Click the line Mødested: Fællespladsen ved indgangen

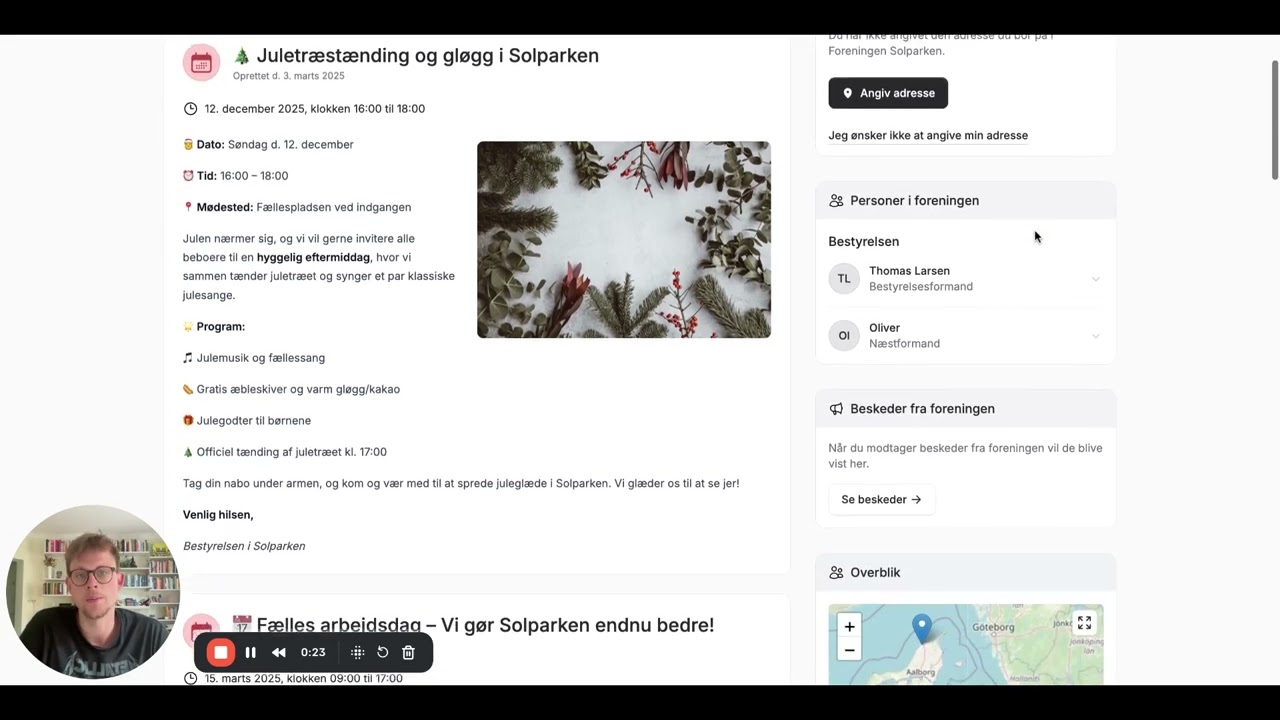pos(297,207)
